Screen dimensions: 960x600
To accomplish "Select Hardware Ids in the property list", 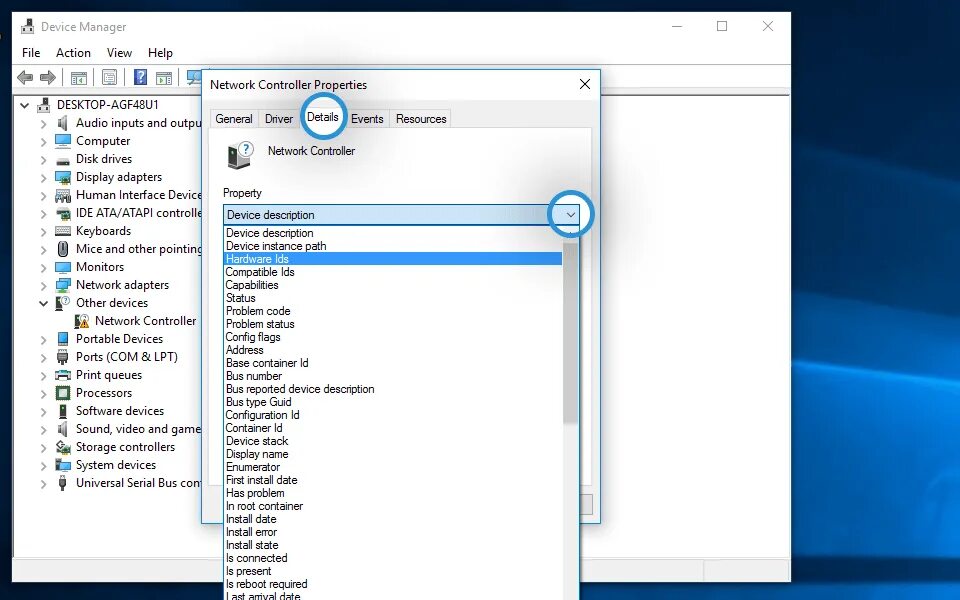I will [x=393, y=259].
